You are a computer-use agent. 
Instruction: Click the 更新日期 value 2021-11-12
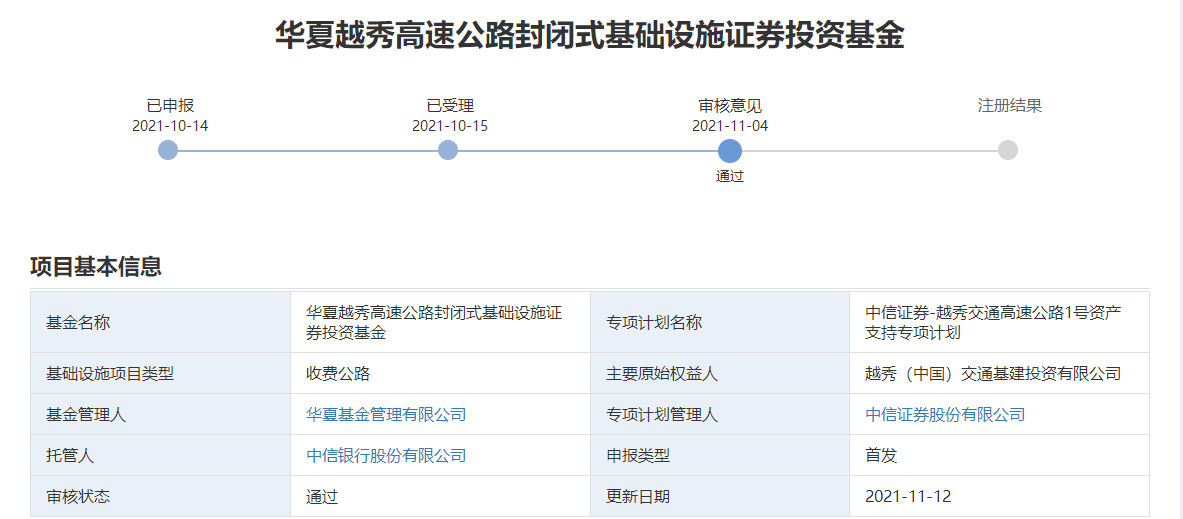tap(1000, 496)
